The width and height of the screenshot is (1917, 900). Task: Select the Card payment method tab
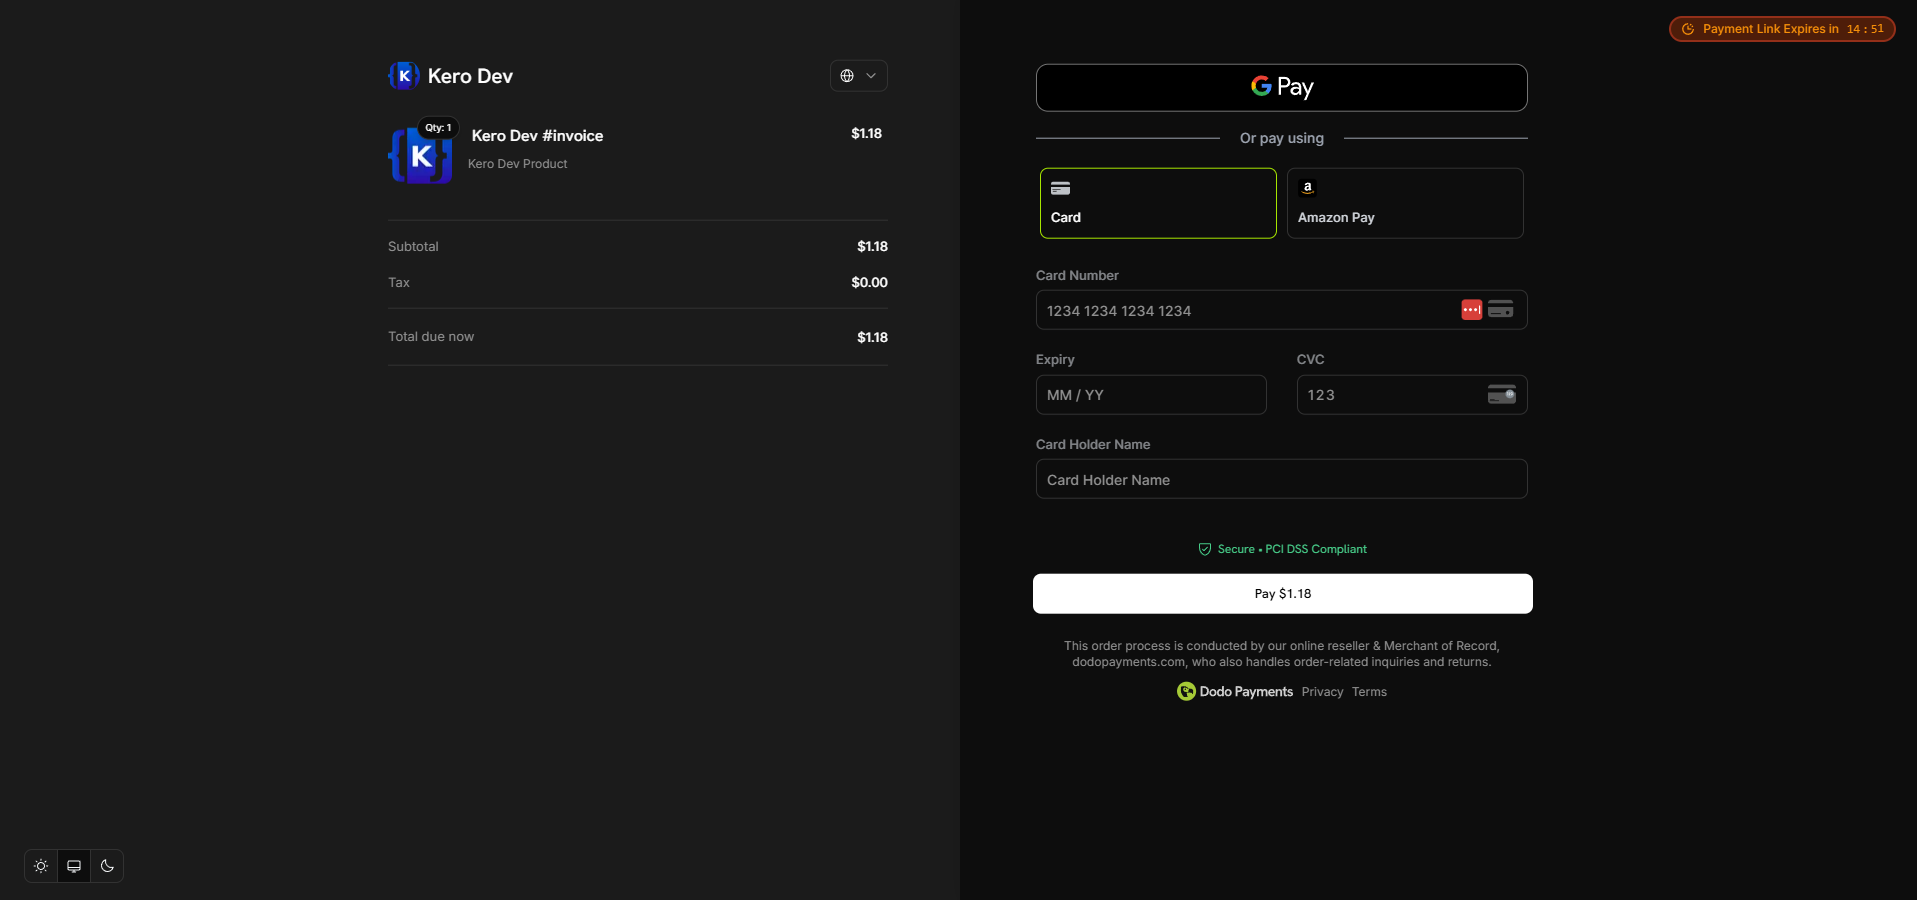pos(1157,203)
